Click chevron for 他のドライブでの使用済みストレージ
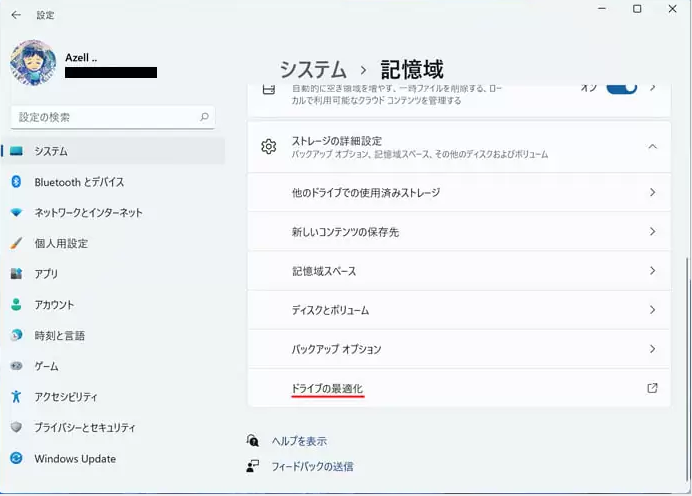The image size is (692, 496). coord(652,192)
